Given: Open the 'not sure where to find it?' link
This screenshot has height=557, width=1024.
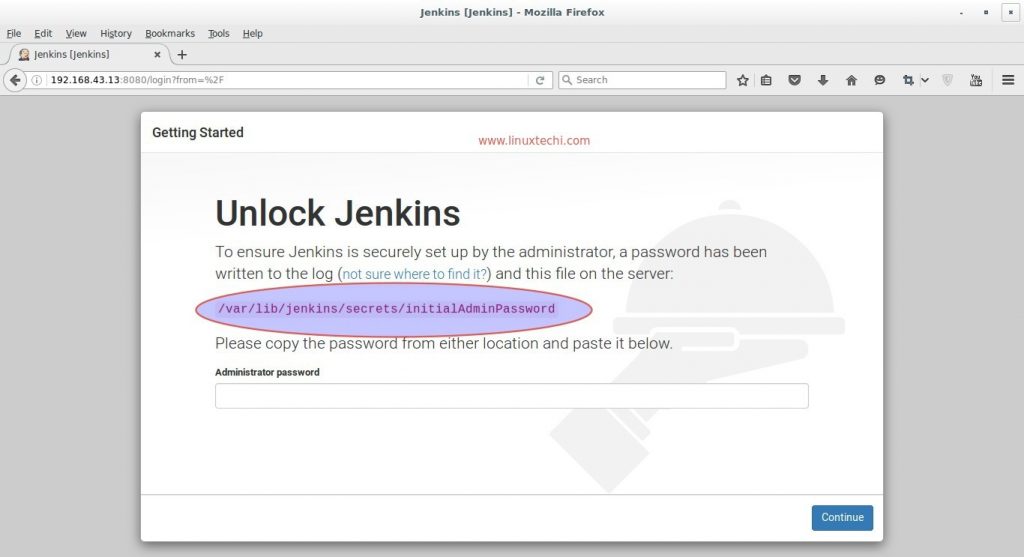Looking at the screenshot, I should tap(415, 274).
